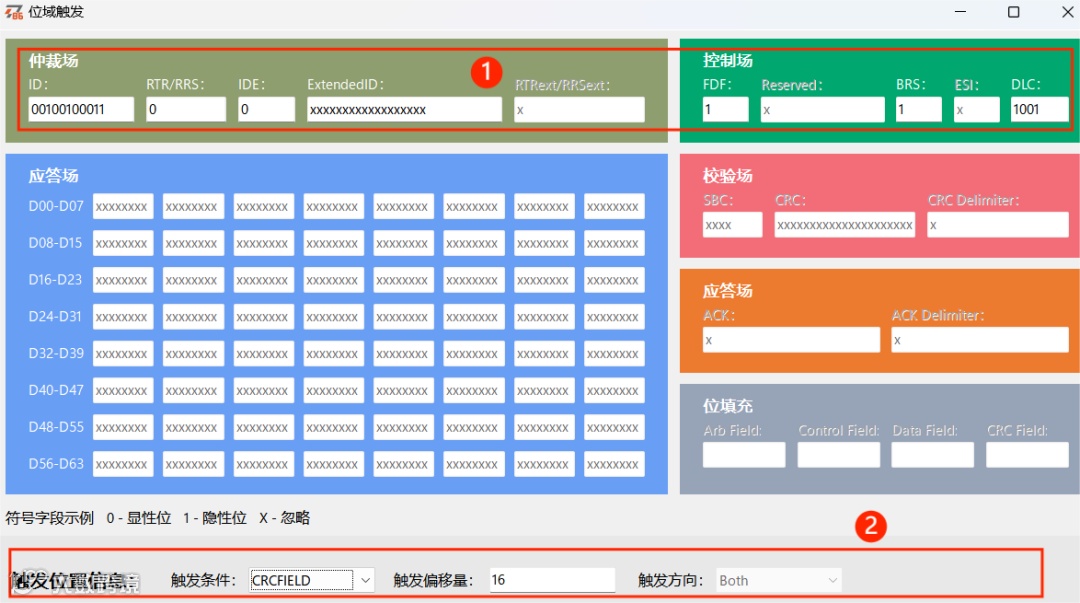Click the sixth byte field in row D56-D63
This screenshot has width=1080, height=603.
[473, 464]
